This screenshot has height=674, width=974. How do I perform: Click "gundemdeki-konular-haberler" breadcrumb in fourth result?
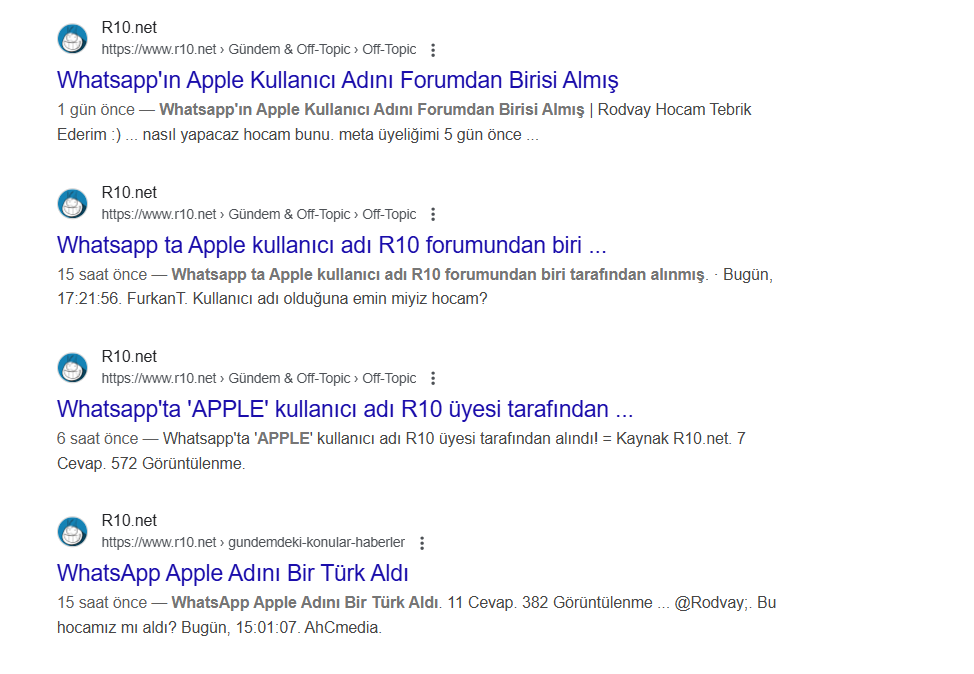(x=316, y=542)
